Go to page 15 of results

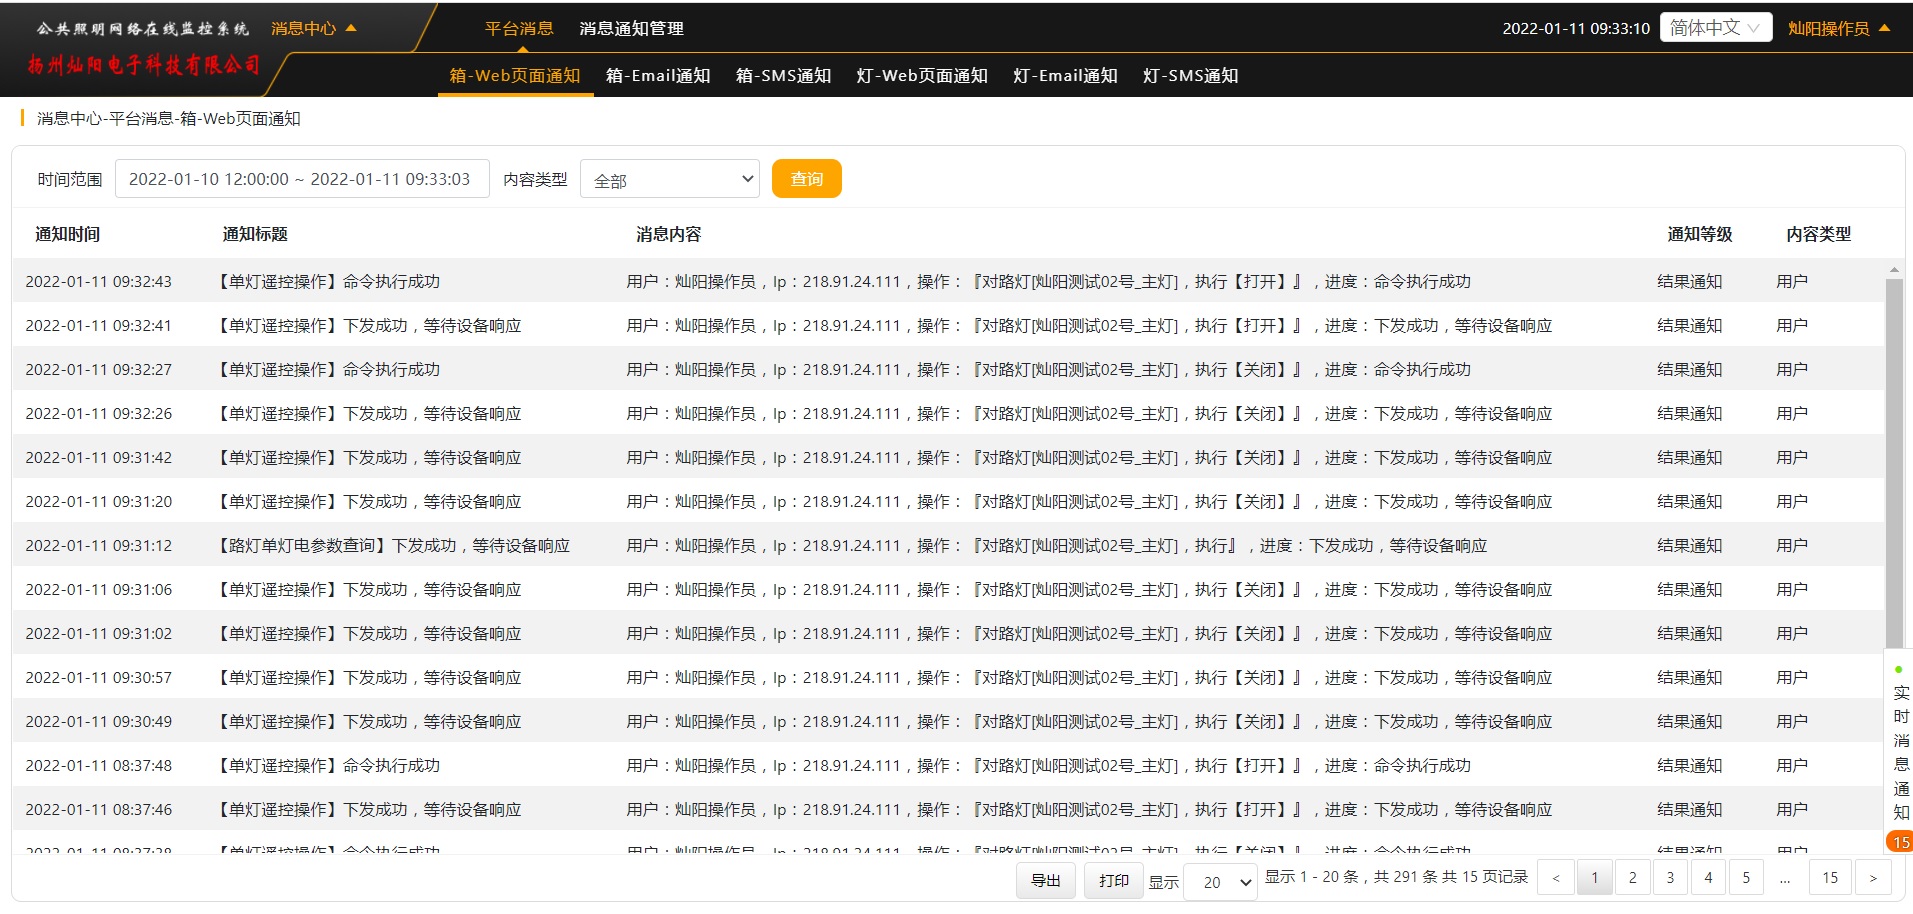point(1829,878)
